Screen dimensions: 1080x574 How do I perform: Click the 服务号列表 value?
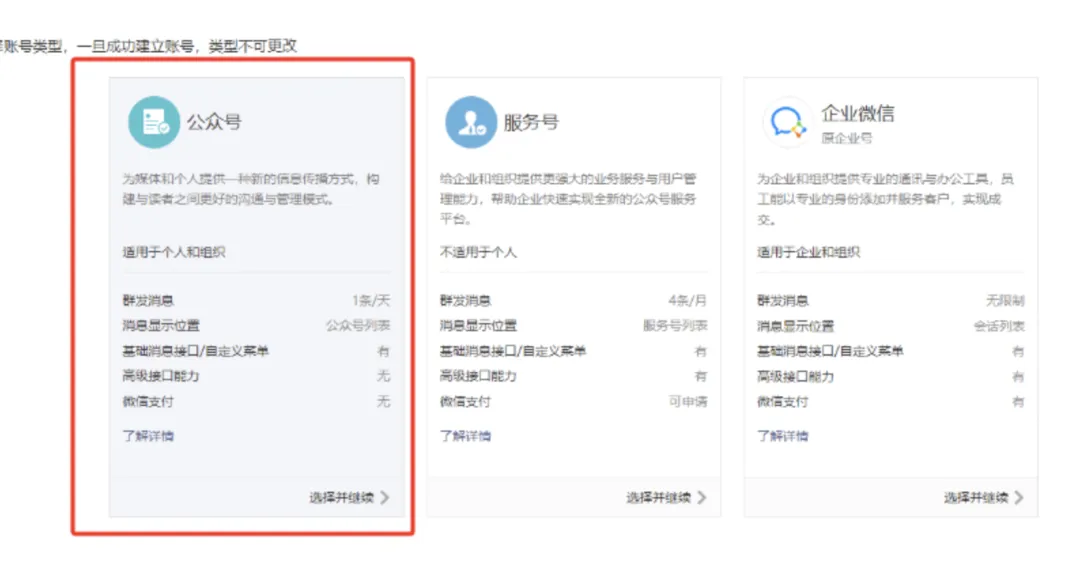pyautogui.click(x=675, y=325)
